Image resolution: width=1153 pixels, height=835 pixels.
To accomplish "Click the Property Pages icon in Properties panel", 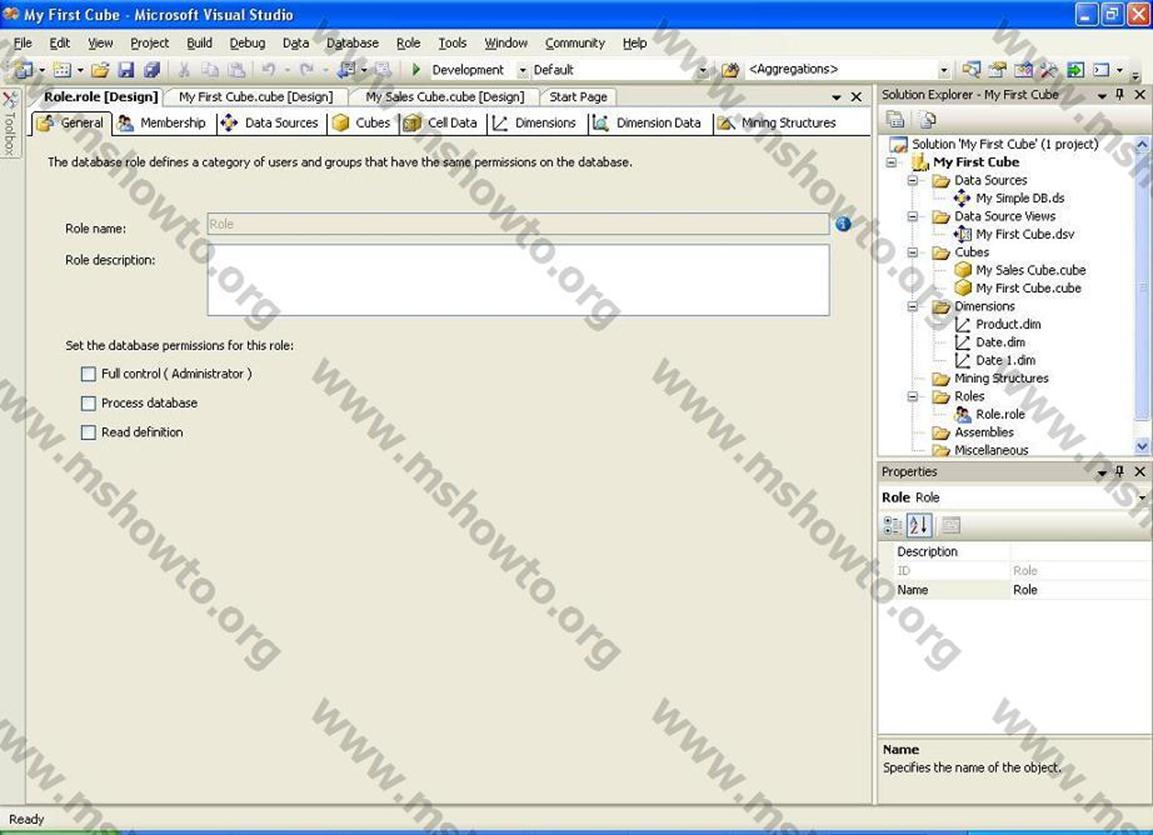I will [950, 525].
